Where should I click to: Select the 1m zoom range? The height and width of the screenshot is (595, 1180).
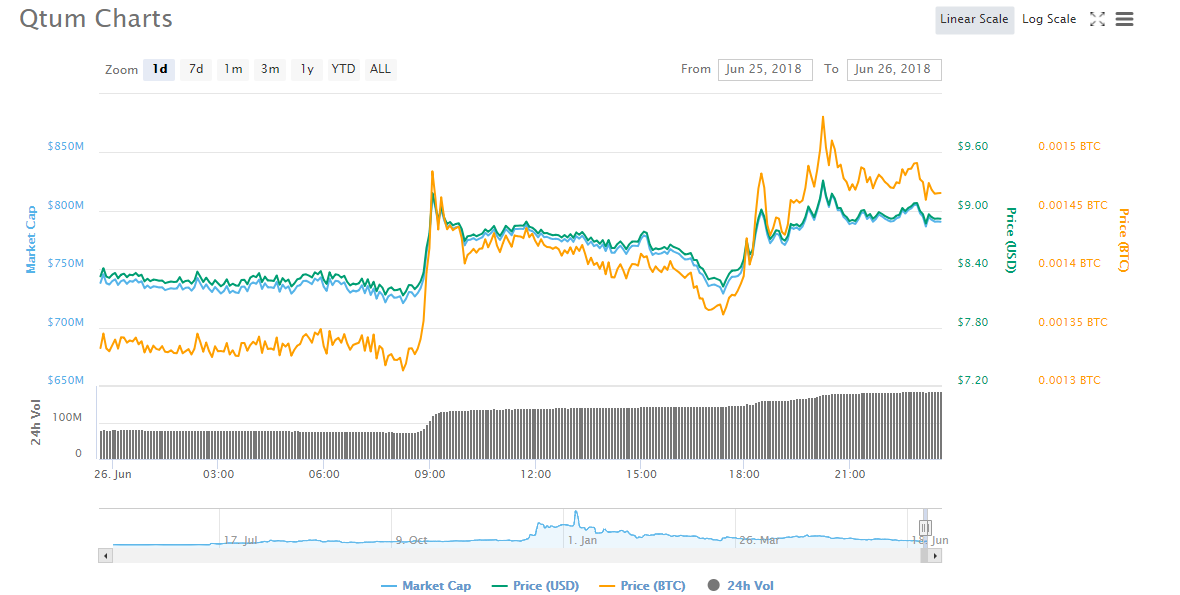(233, 69)
